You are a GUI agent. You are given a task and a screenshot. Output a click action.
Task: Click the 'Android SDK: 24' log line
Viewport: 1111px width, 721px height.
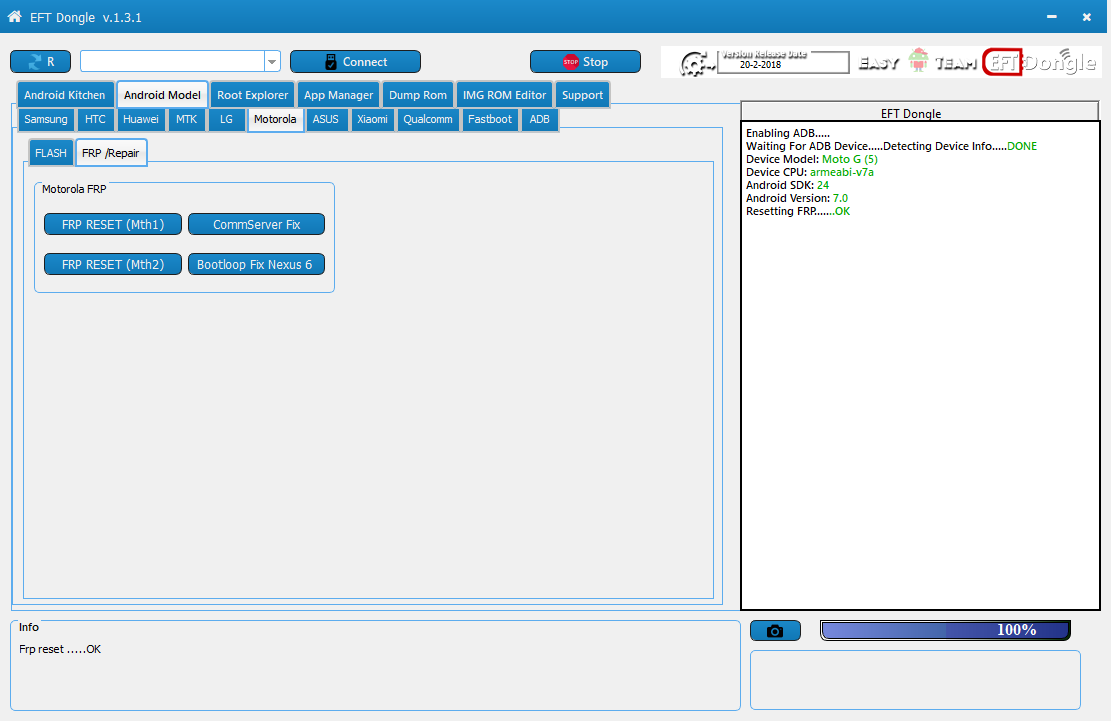pyautogui.click(x=787, y=186)
